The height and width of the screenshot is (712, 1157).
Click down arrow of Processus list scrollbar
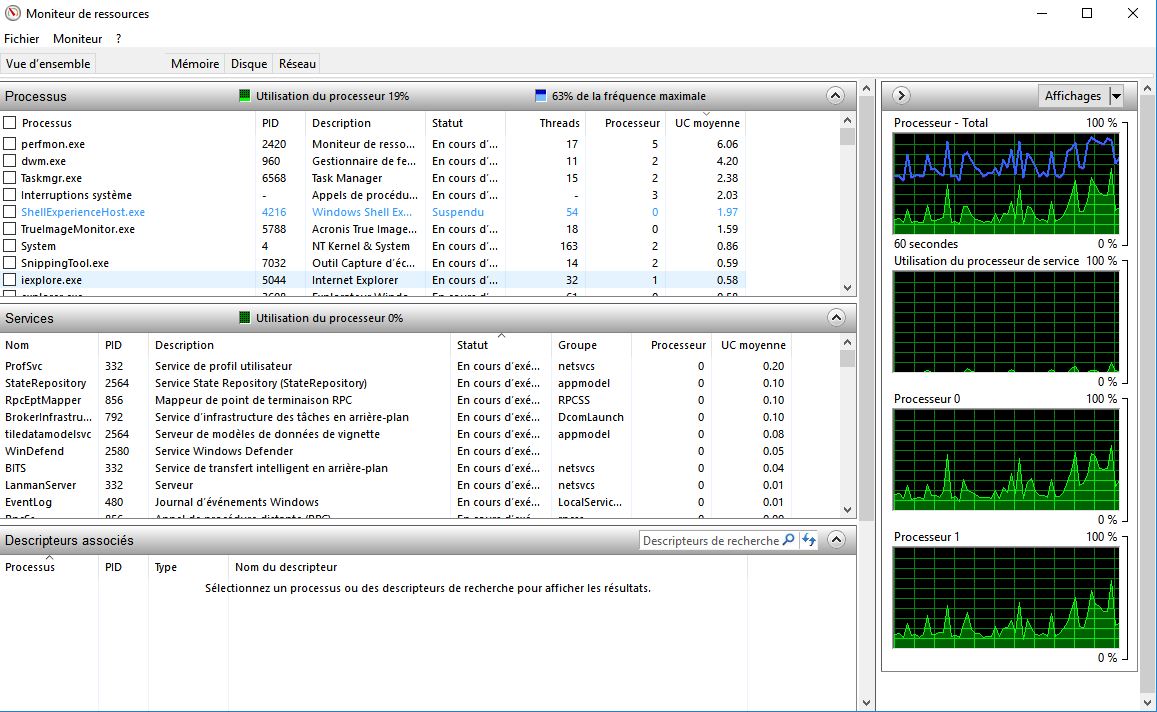(x=847, y=288)
